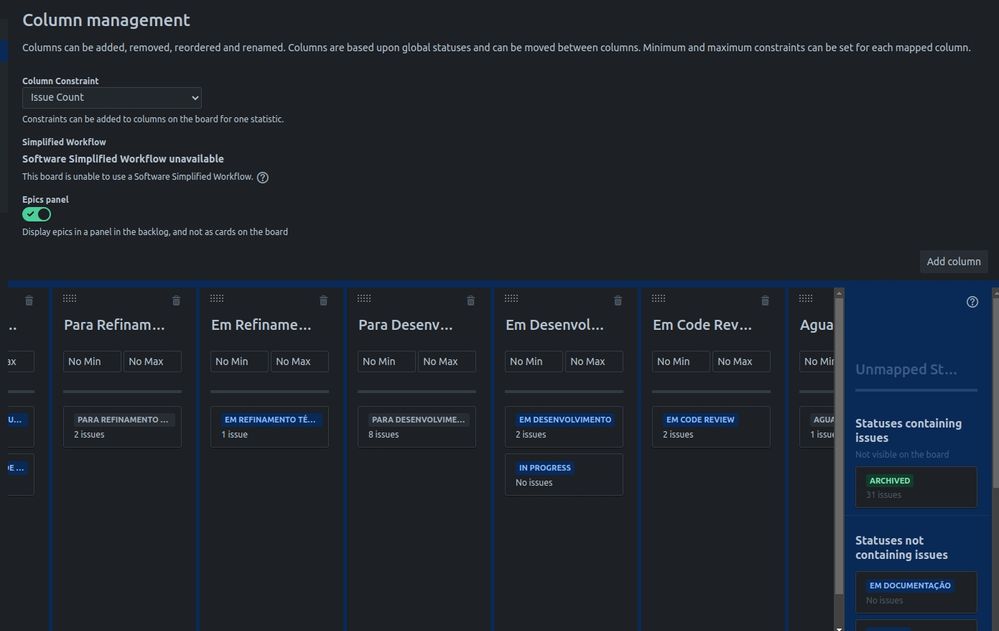Click 'Statuses not containing issues' heading
This screenshot has height=631, width=999.
coord(902,548)
